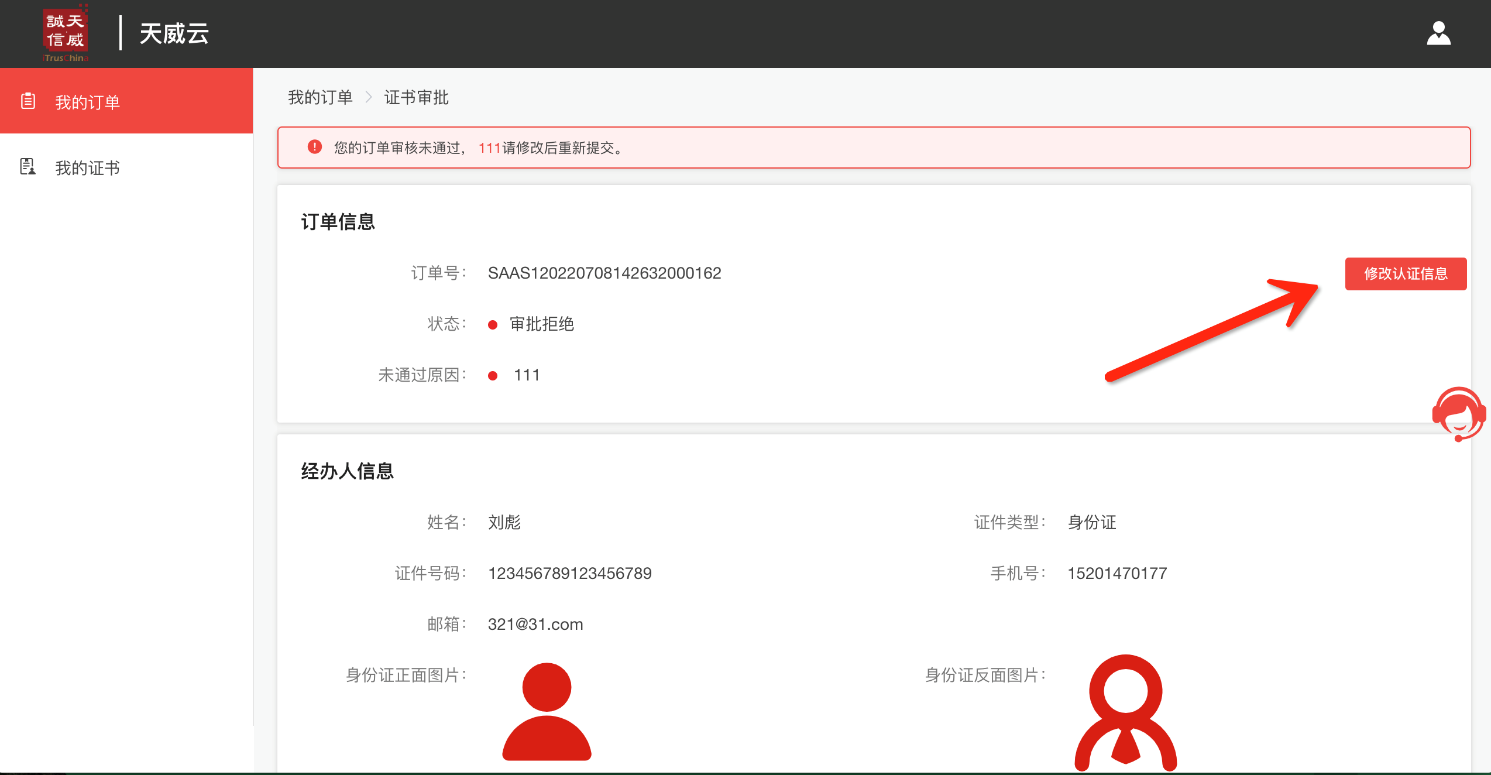Click the red warning icon in alert banner
The width and height of the screenshot is (1491, 775).
[315, 147]
